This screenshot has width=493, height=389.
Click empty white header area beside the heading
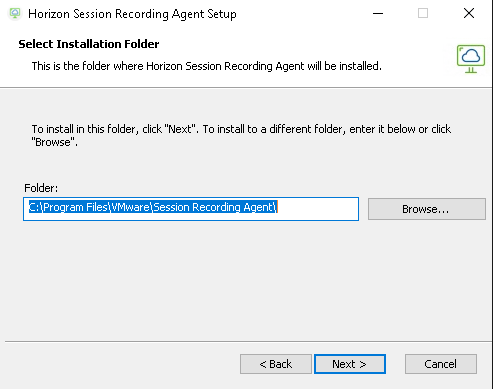(300, 44)
